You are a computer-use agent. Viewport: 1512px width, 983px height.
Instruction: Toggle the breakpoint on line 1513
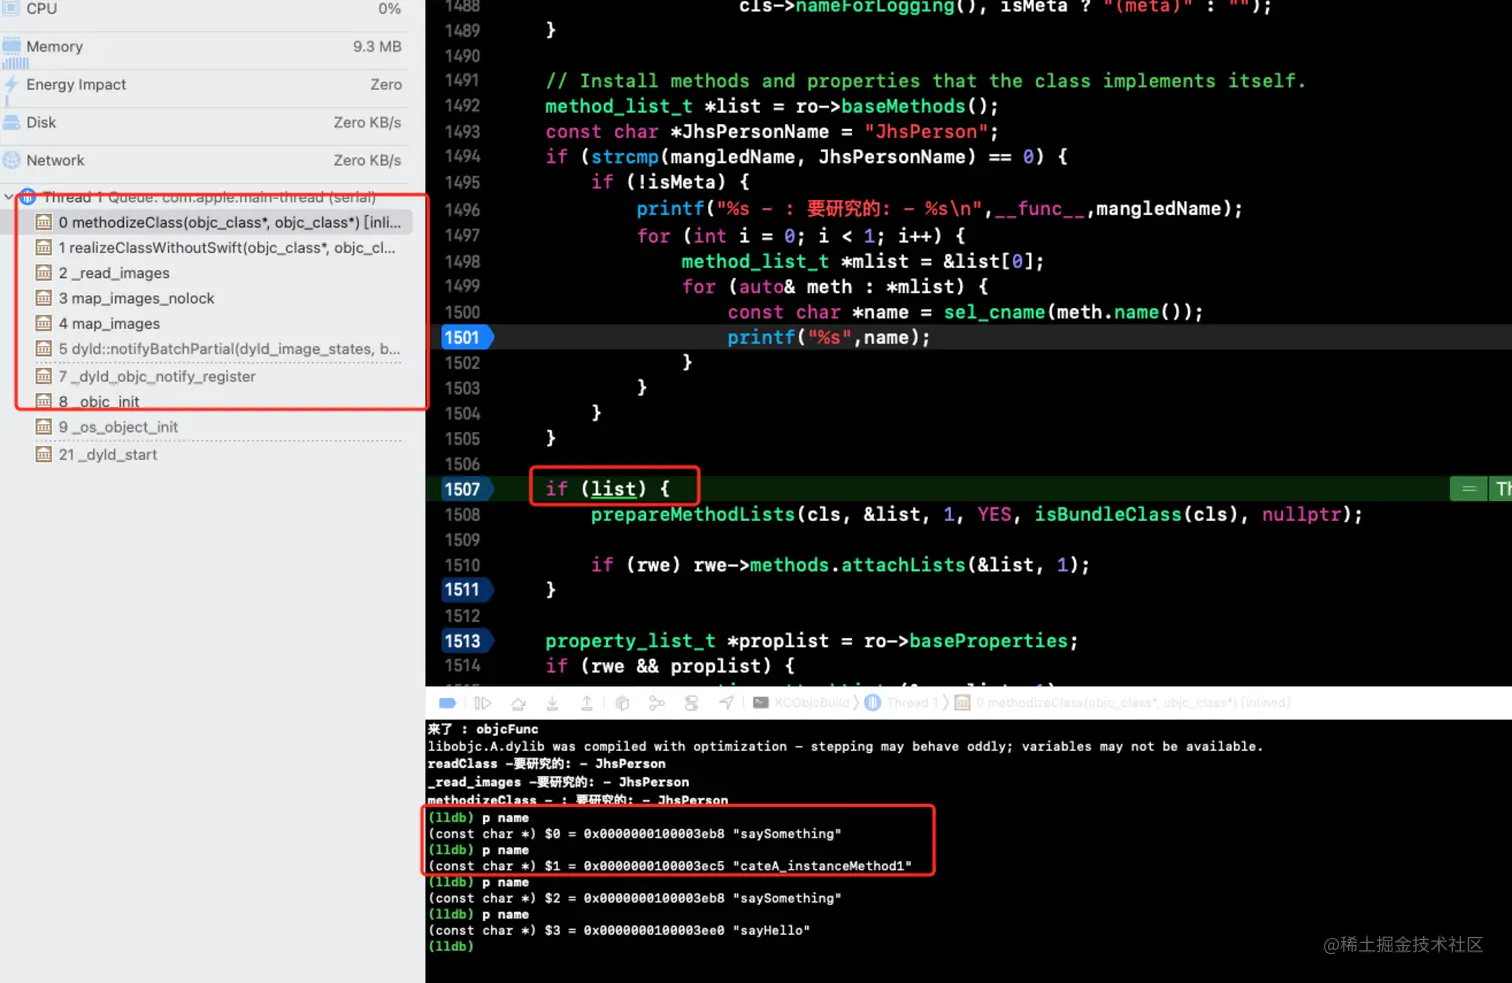coord(467,641)
